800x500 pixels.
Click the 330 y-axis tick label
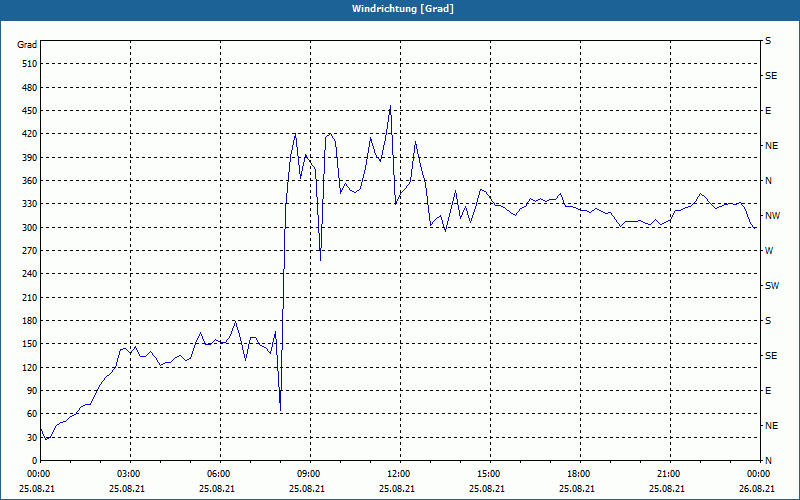tap(30, 204)
